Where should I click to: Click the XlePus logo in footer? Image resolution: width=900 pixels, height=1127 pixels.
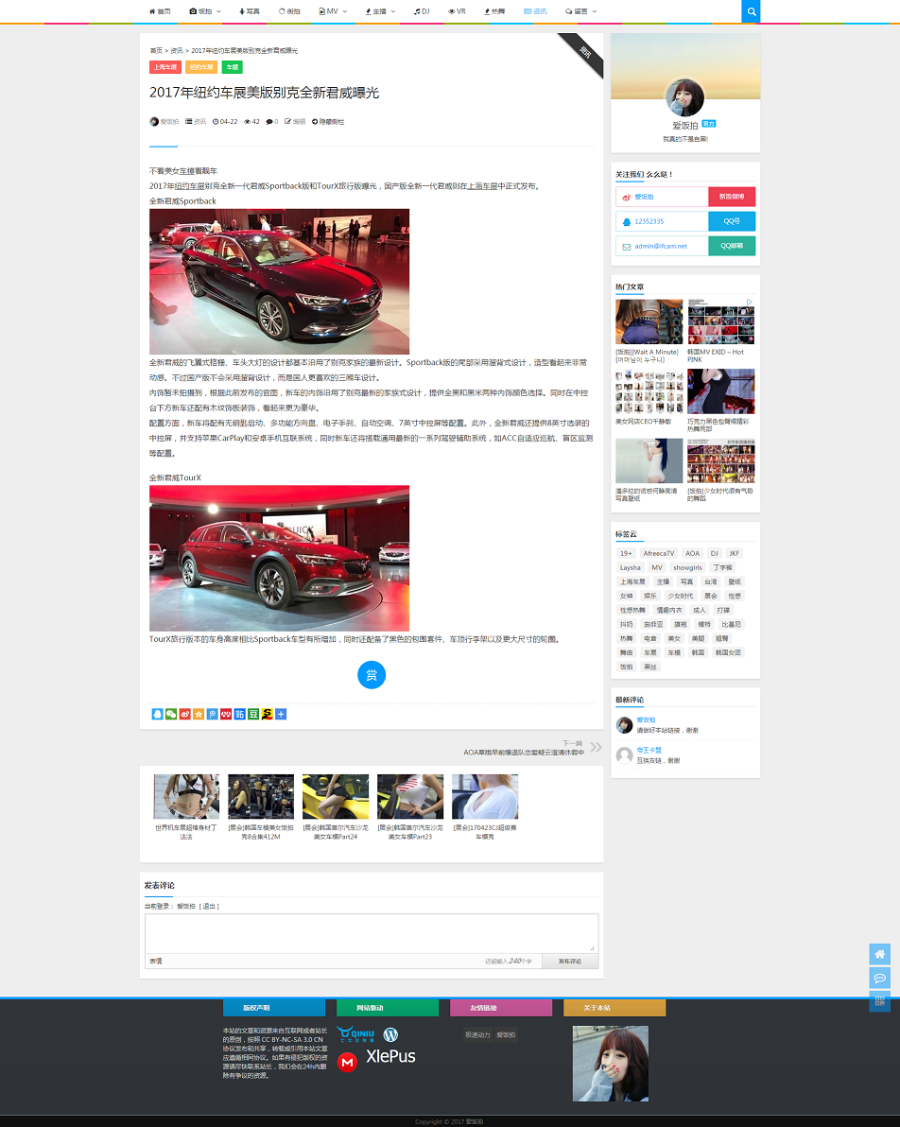click(390, 1056)
